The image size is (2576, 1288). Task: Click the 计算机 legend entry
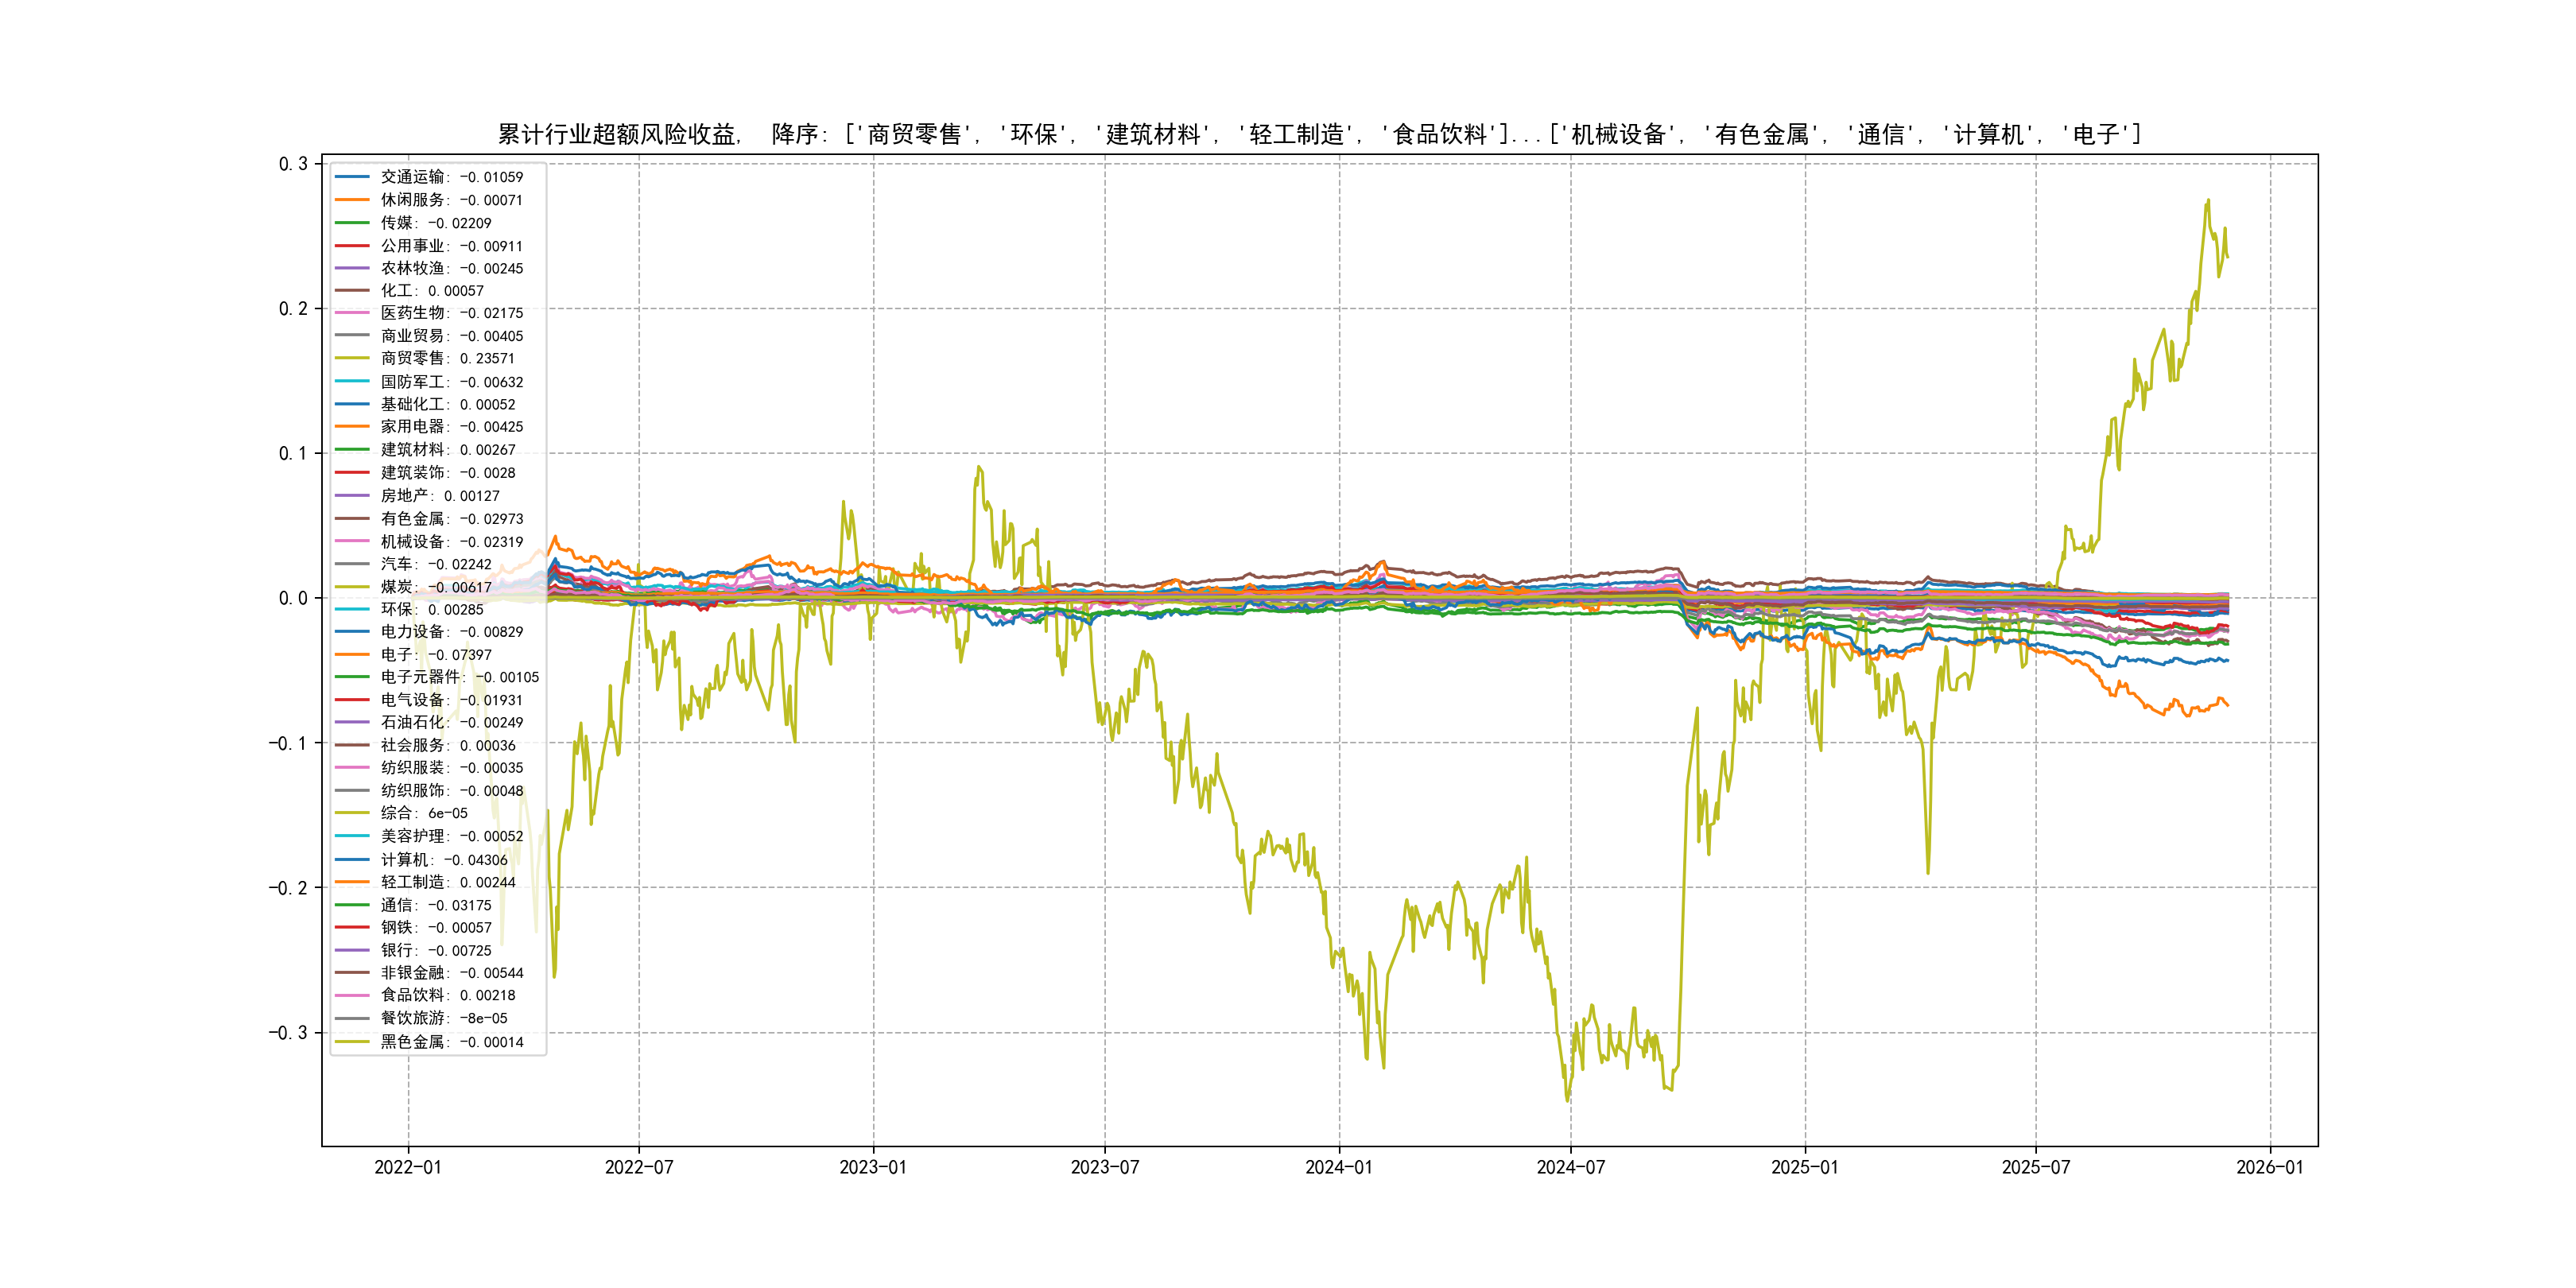443,859
